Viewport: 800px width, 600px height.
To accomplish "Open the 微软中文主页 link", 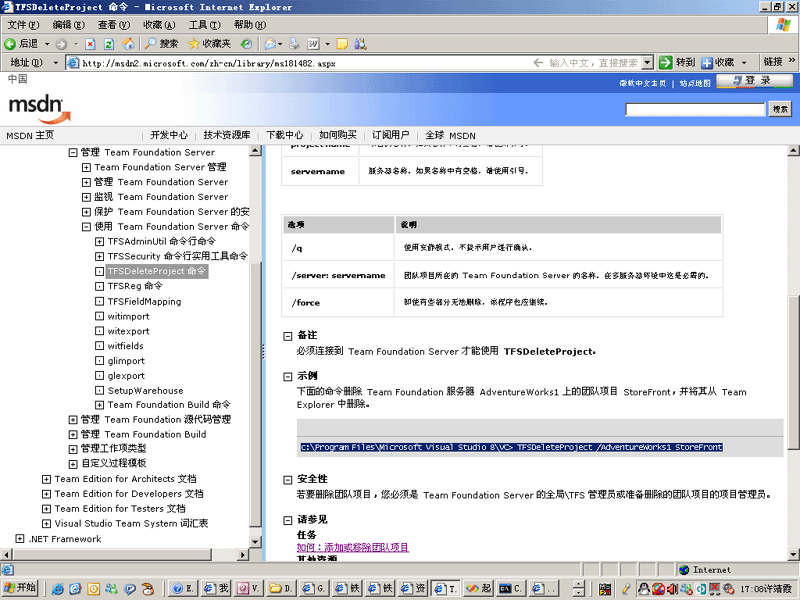I will coord(642,83).
